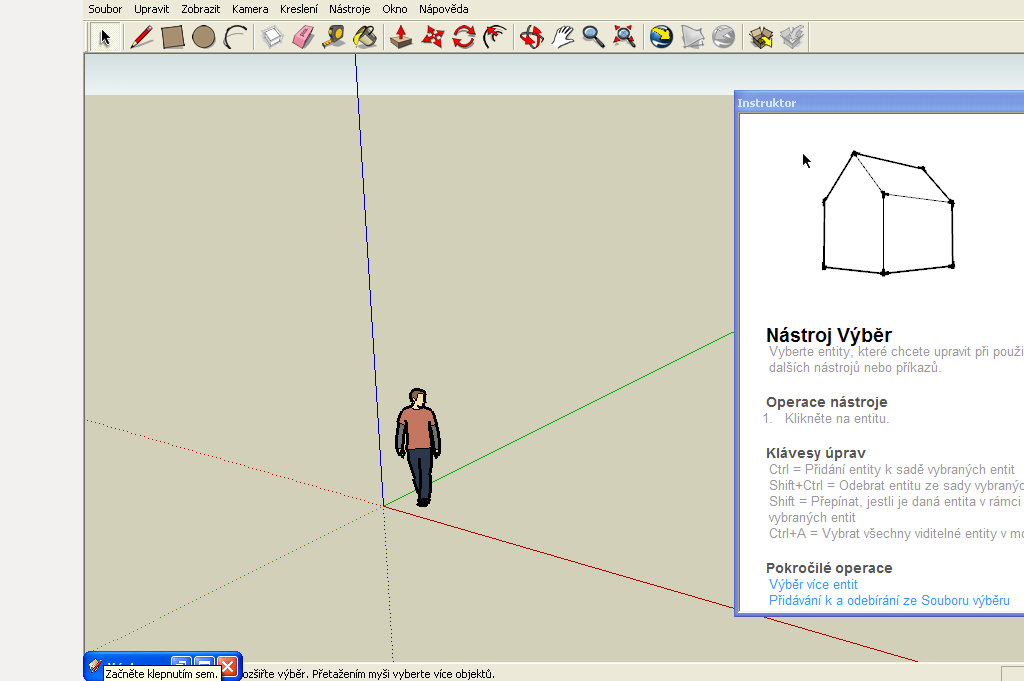Follow the 'Výběr více entit' link
The width and height of the screenshot is (1024, 681).
pyautogui.click(x=813, y=584)
